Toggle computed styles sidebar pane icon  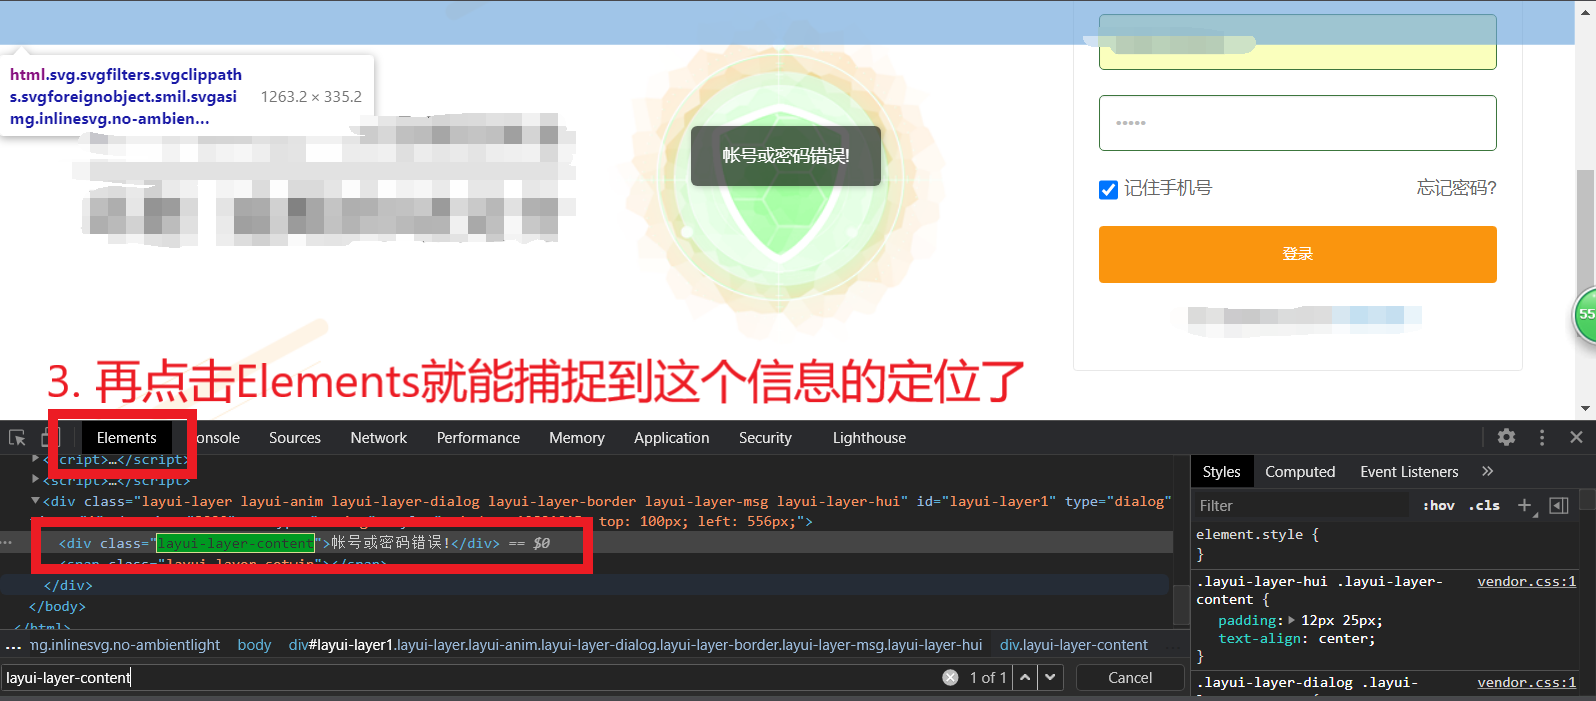point(1558,506)
